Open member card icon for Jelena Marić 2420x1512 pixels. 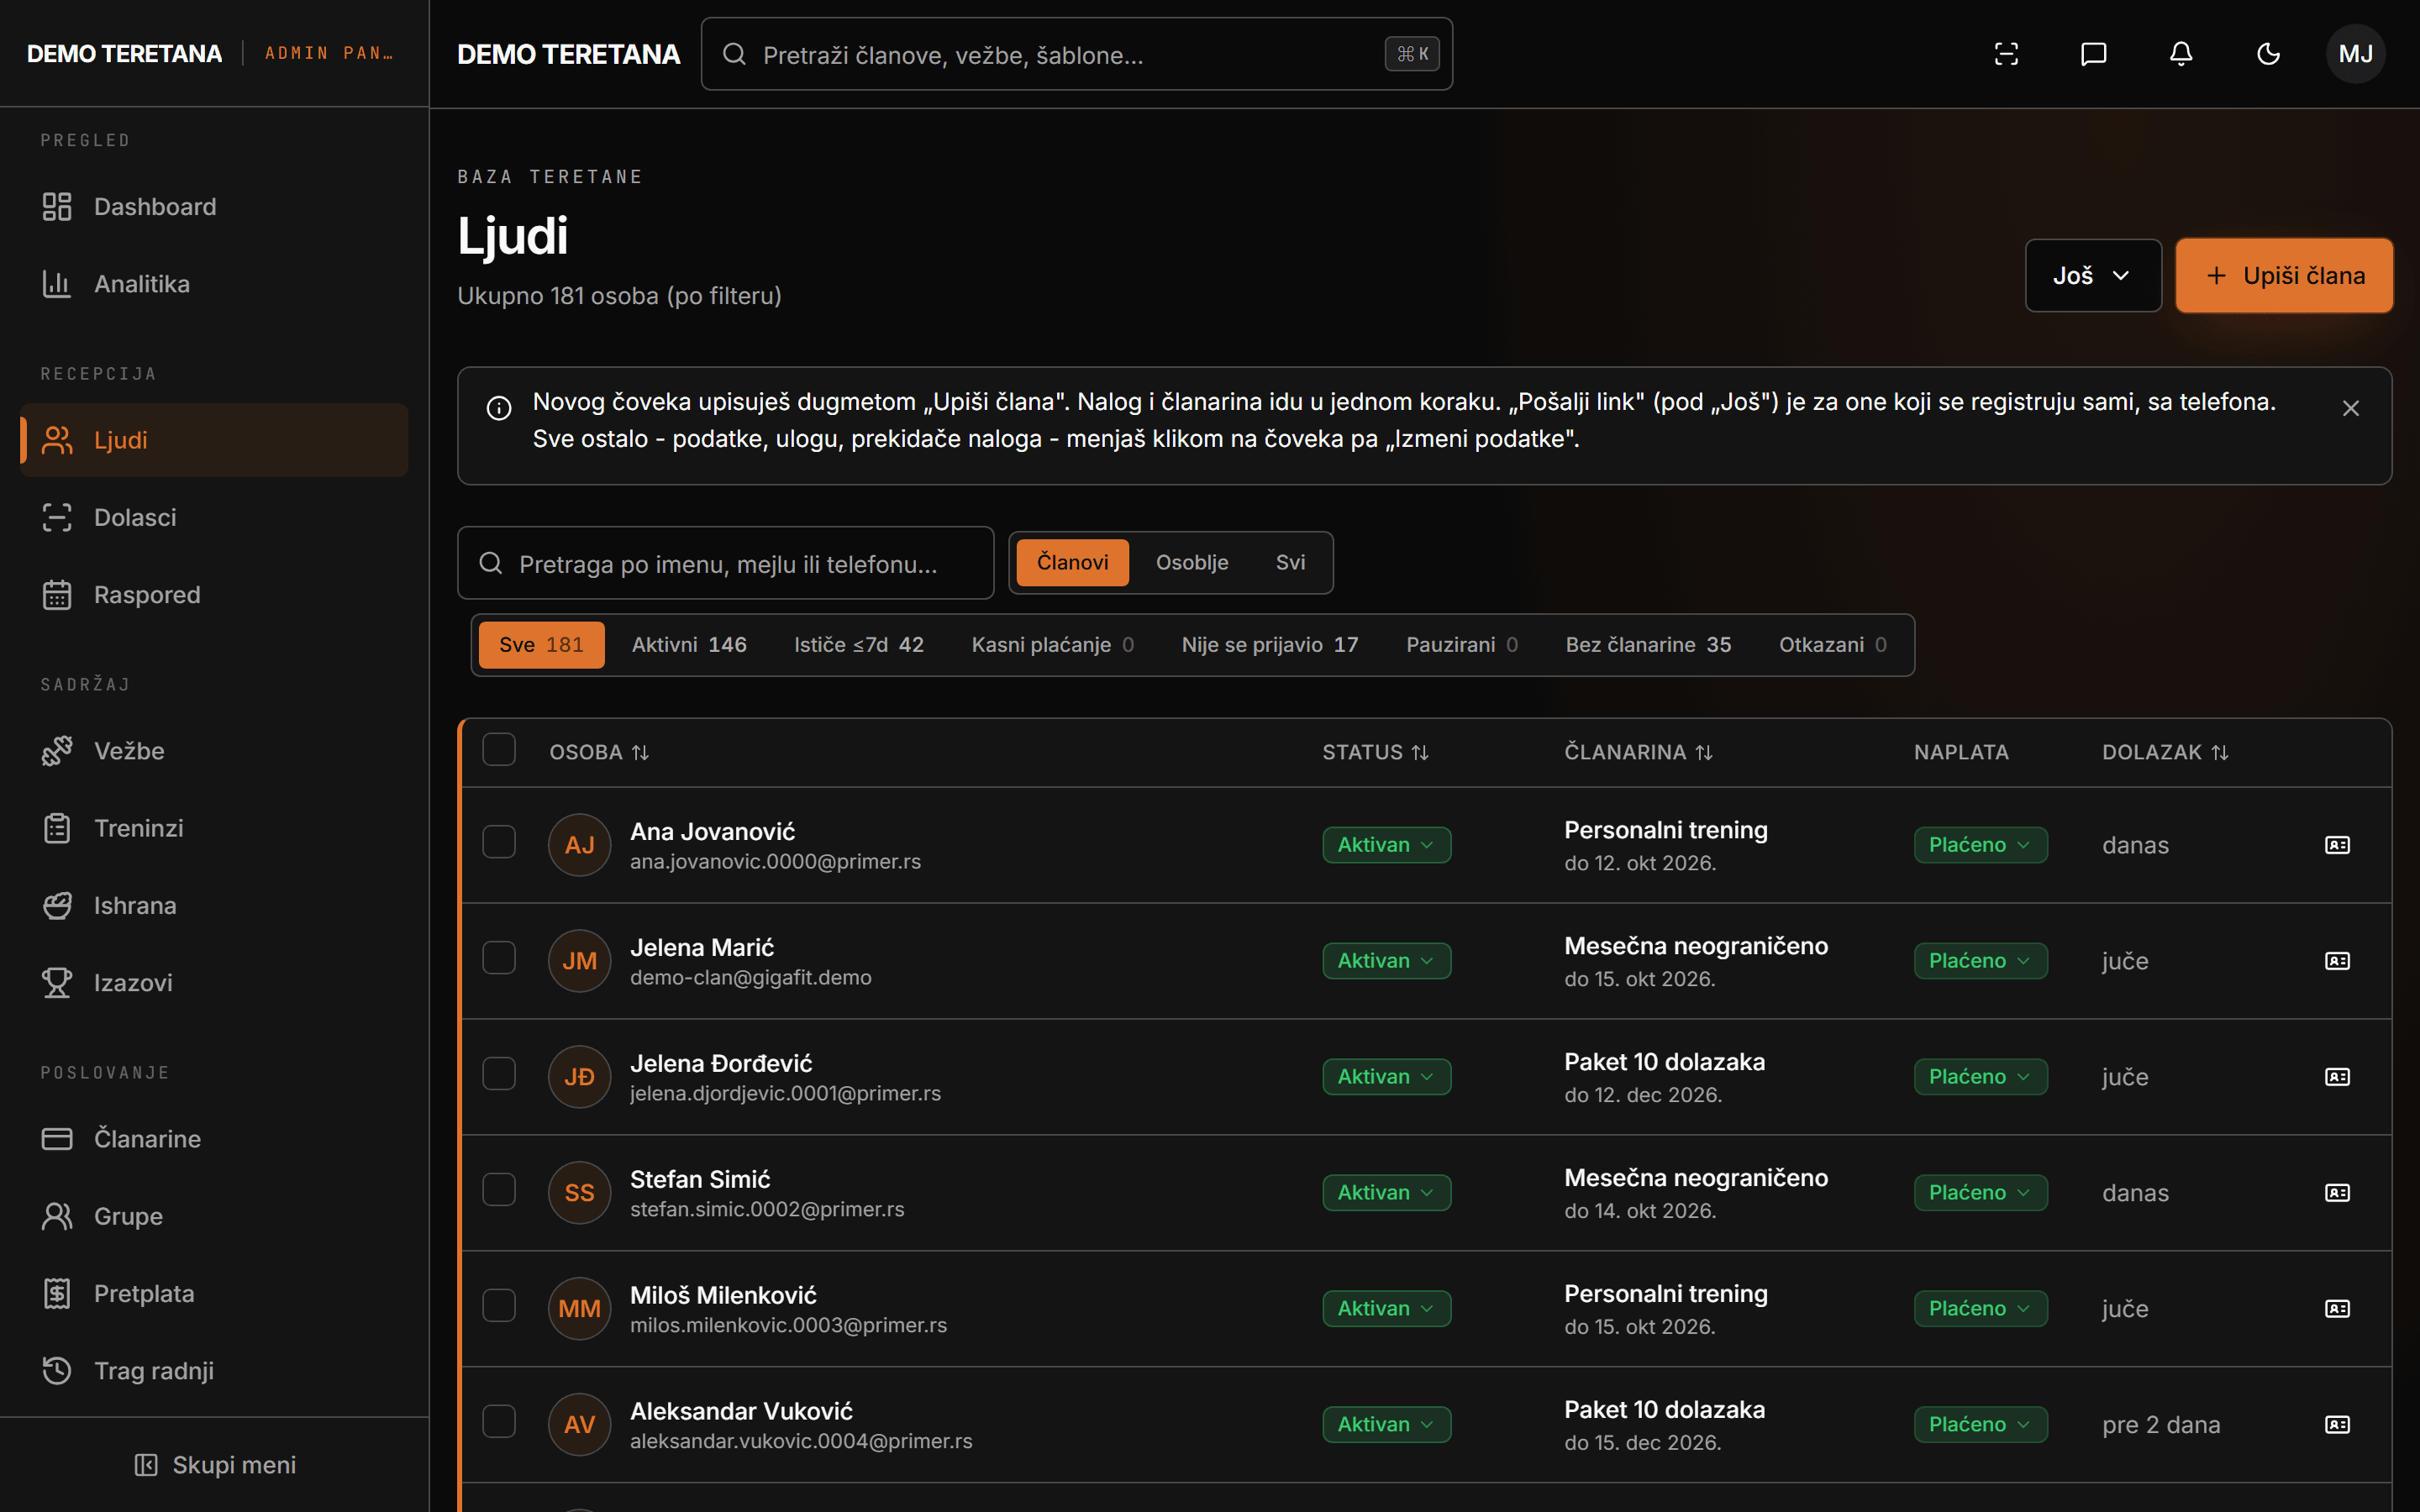pos(2337,961)
